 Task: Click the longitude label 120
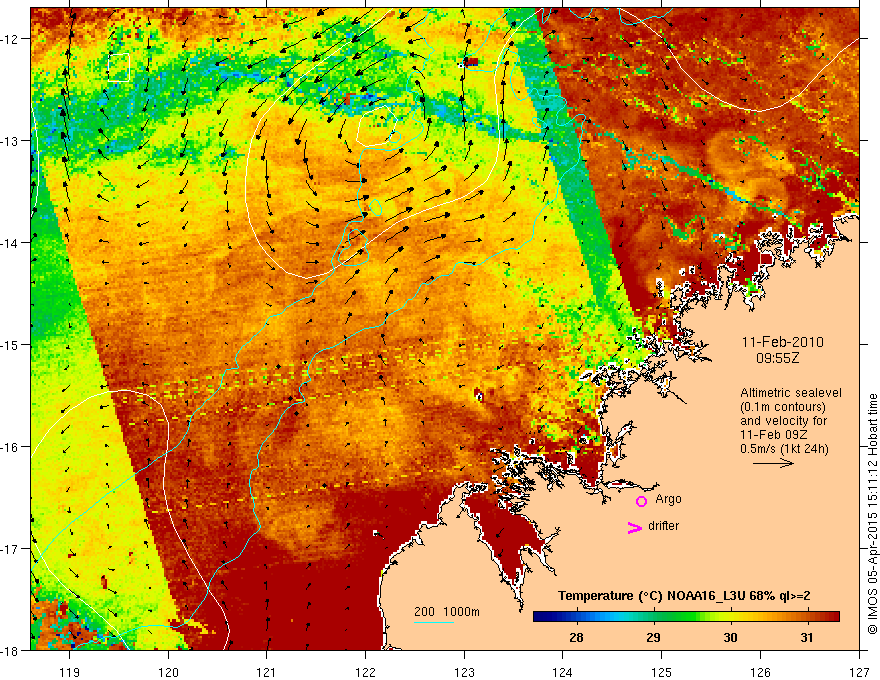coord(168,672)
